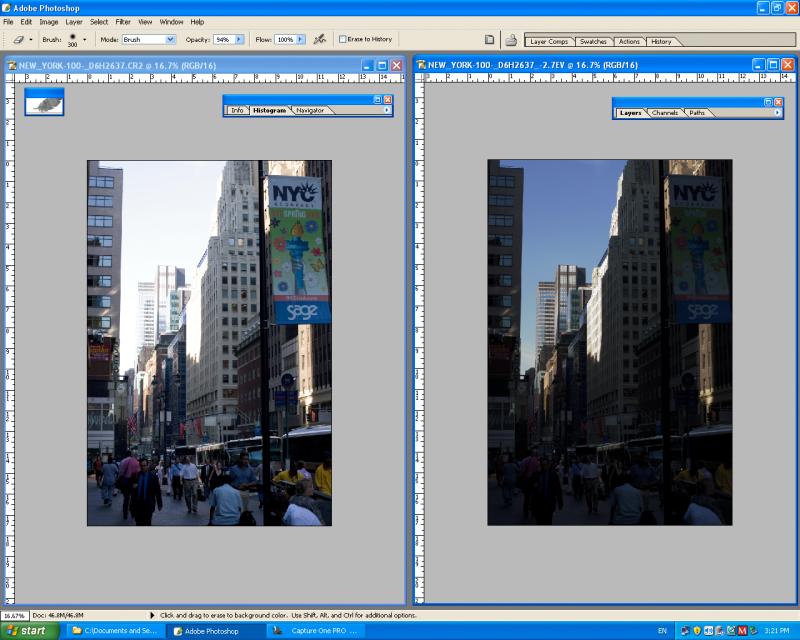800x640 pixels.
Task: Click the dark New York photo in -2.7EV window
Action: pyautogui.click(x=610, y=342)
